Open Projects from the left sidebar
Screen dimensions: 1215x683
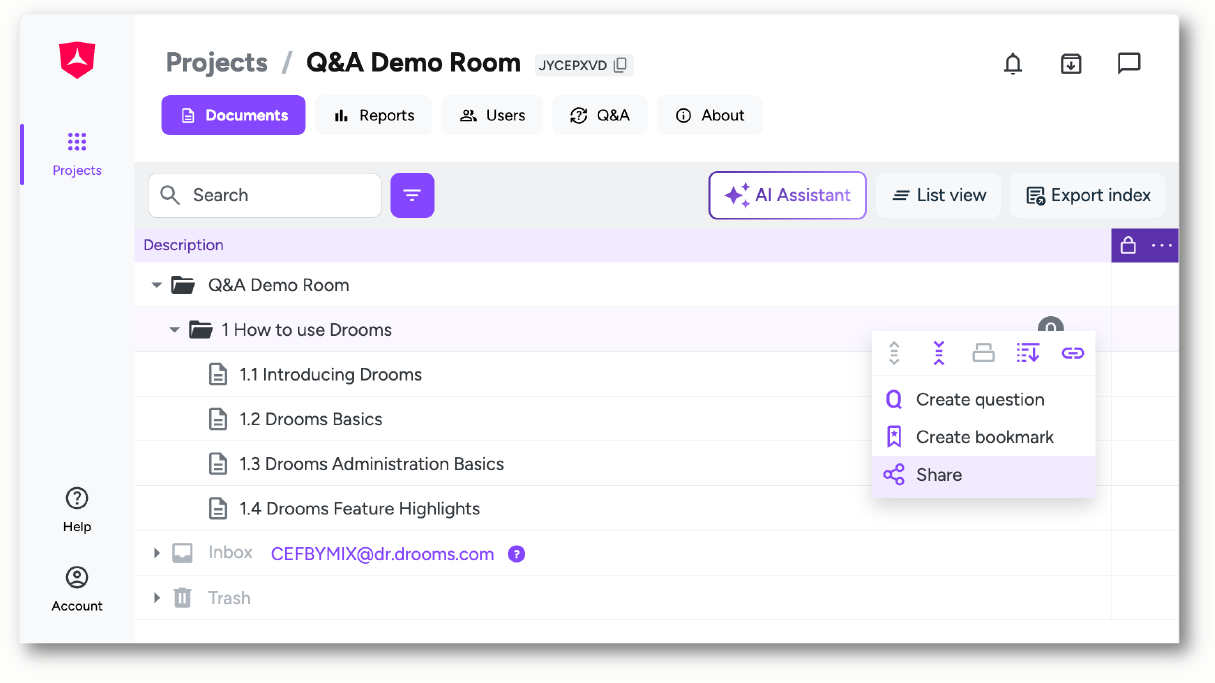coord(77,154)
